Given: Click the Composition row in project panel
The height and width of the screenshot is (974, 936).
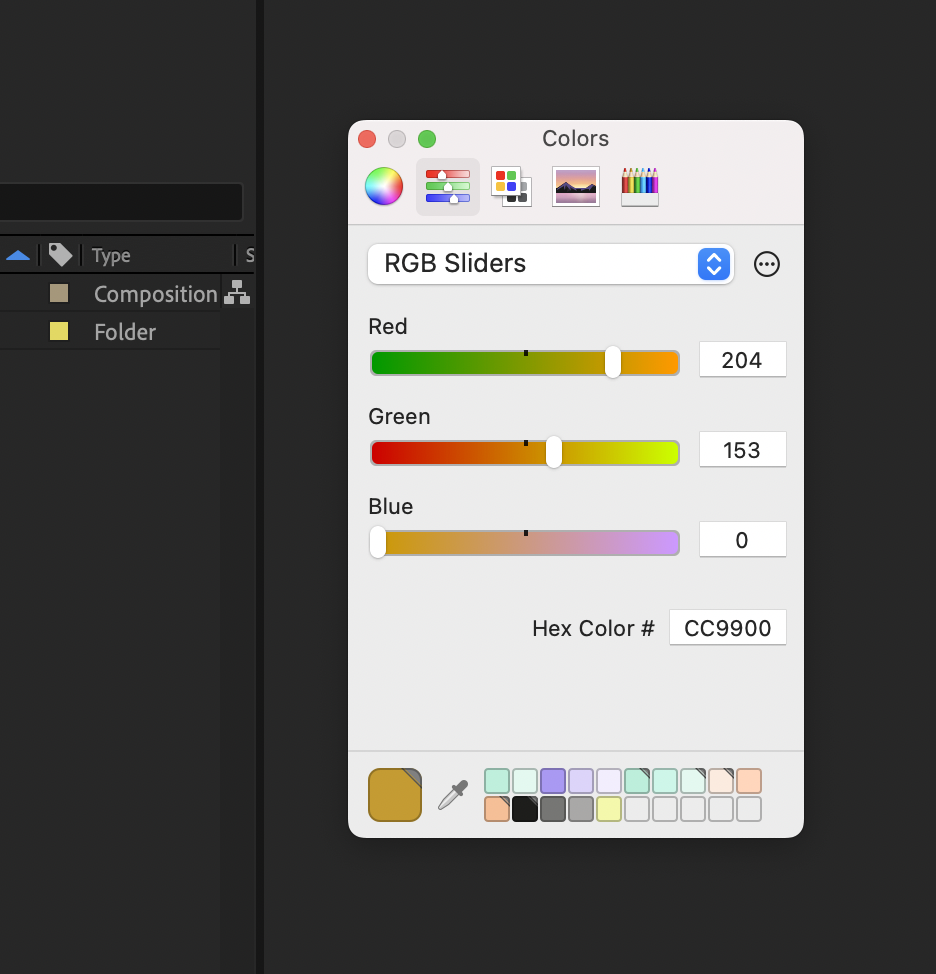Looking at the screenshot, I should pos(155,293).
